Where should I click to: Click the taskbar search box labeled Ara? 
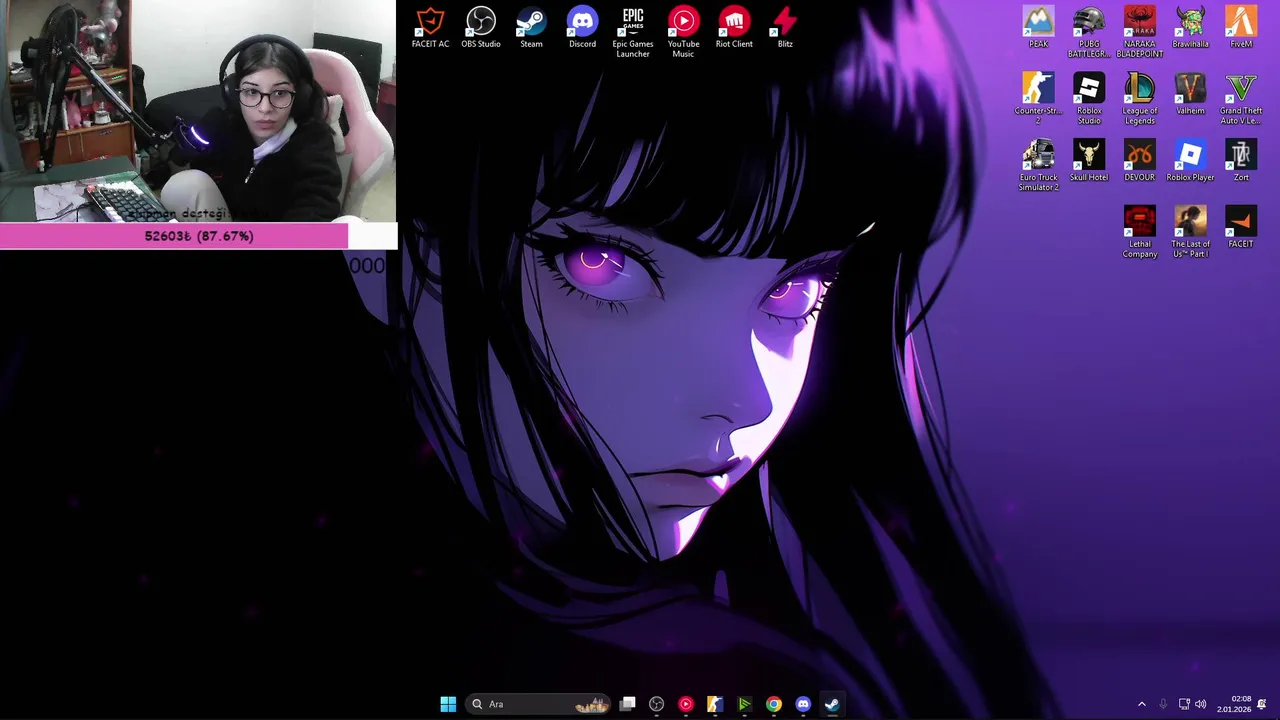click(539, 704)
